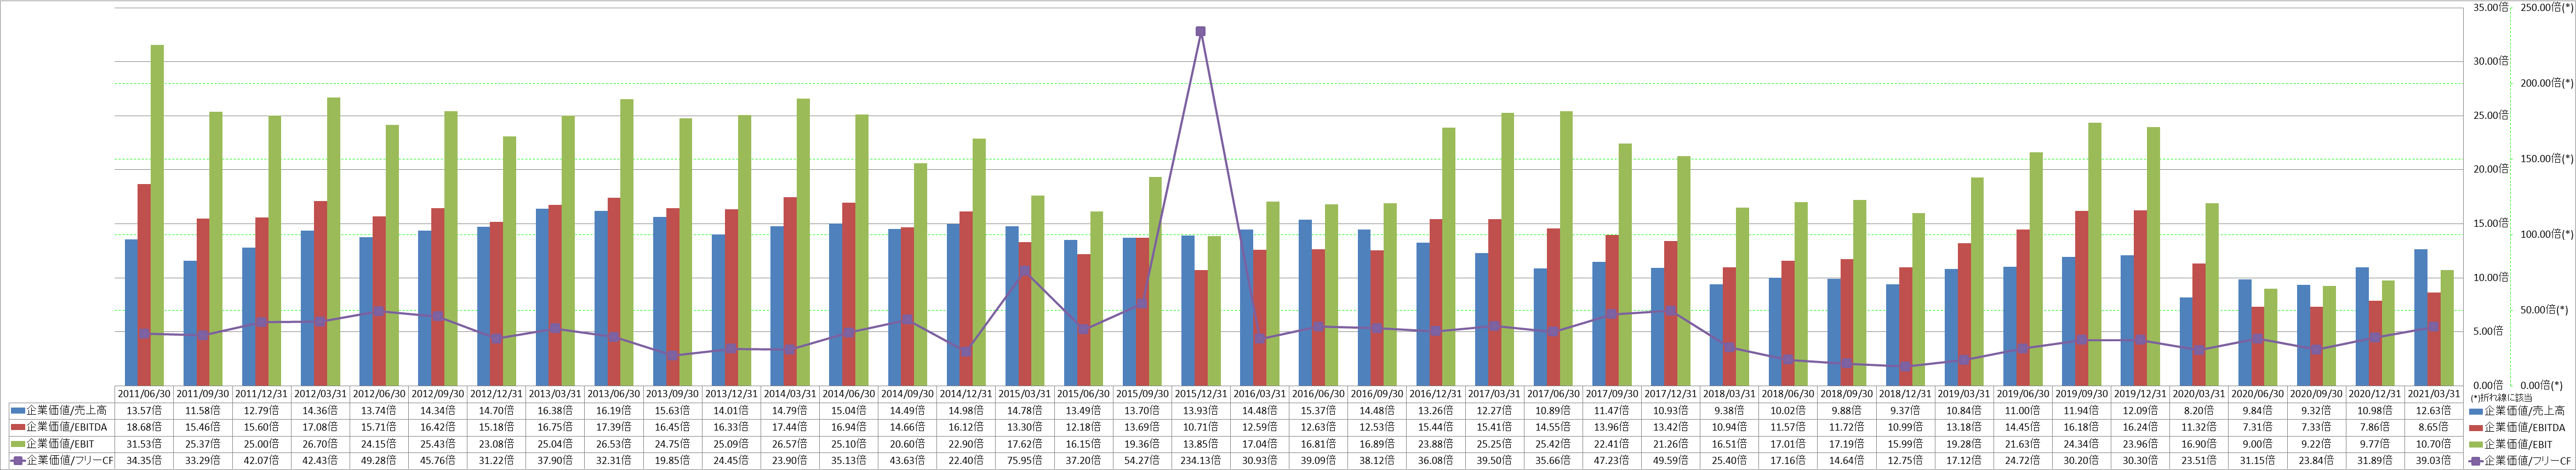Click the 12.75倍 free CF cell
This screenshot has height=470, width=2576.
coord(1905,461)
